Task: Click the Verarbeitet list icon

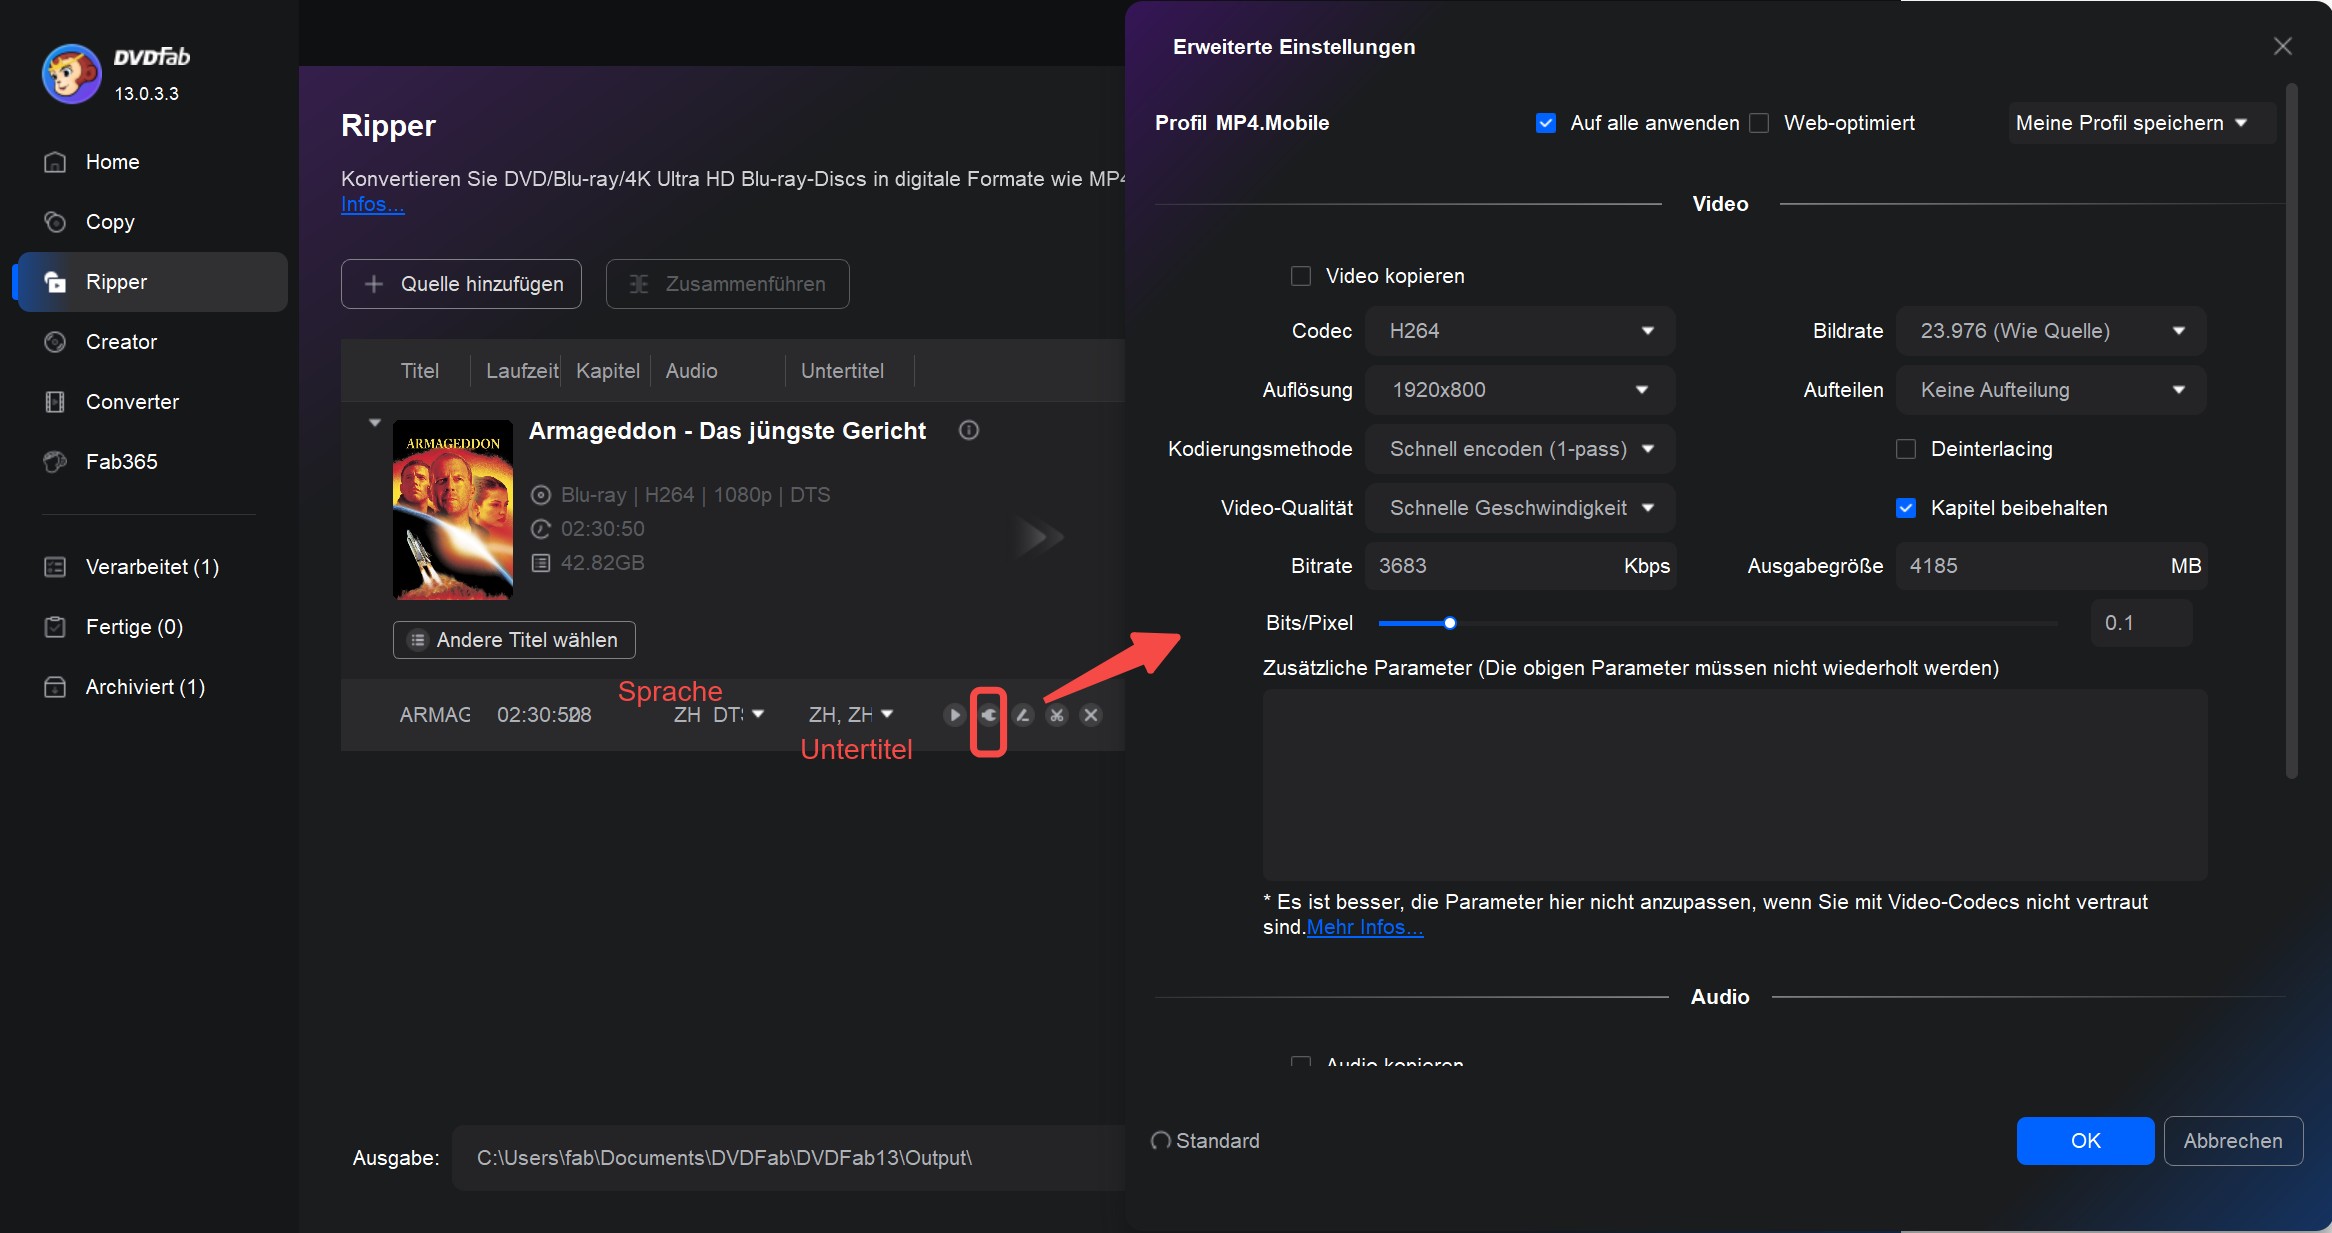Action: click(56, 567)
